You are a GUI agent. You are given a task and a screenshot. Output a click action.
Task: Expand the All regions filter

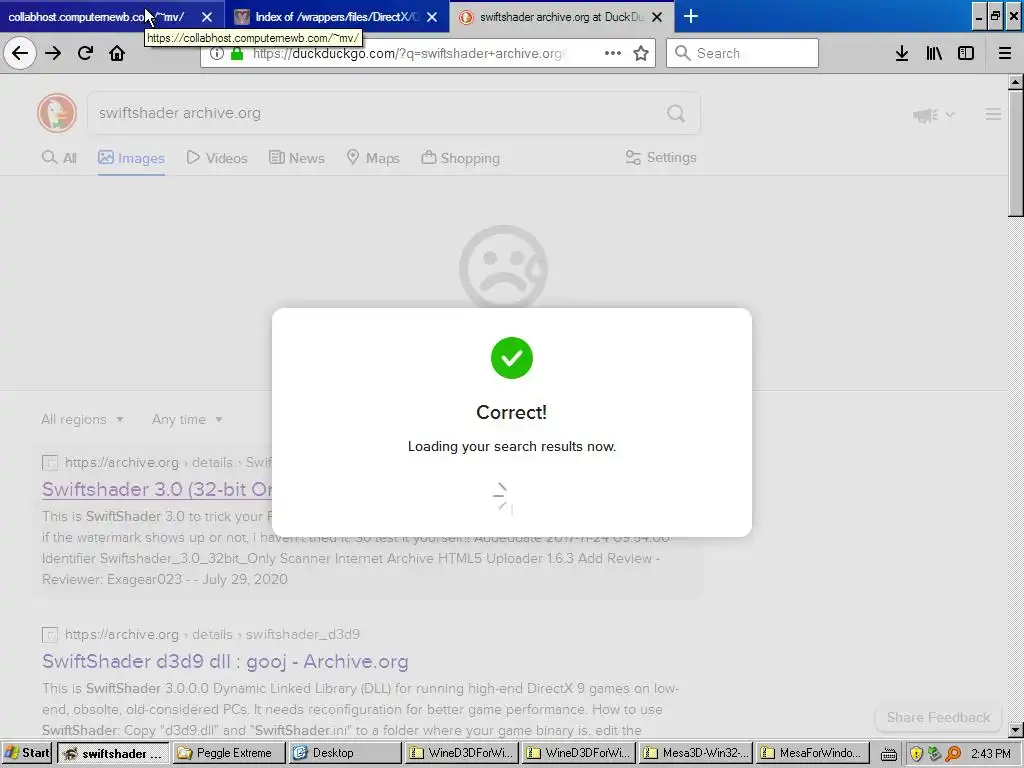[82, 419]
